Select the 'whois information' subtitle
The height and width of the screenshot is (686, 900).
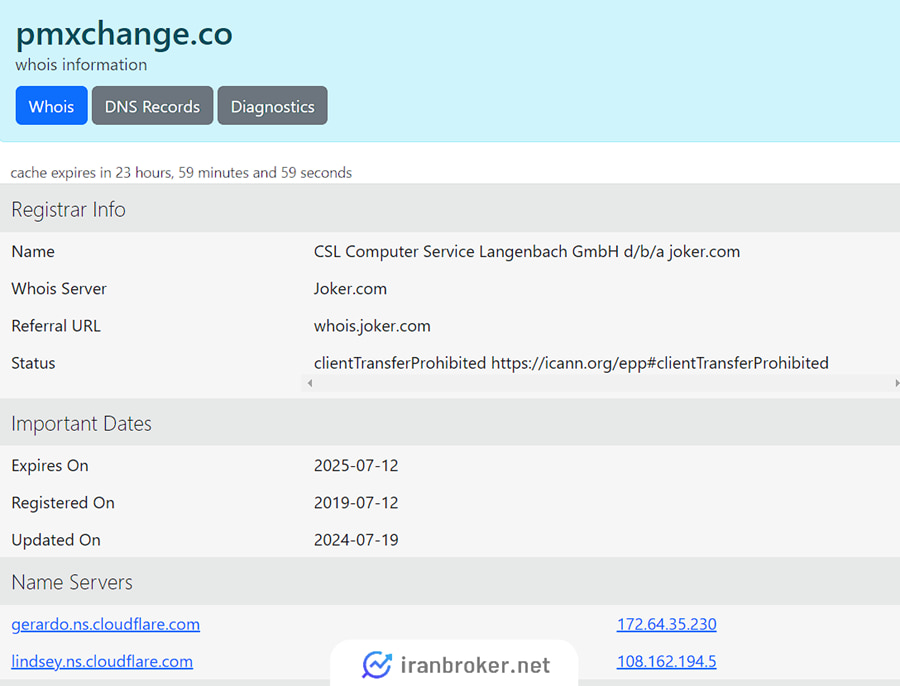(x=81, y=65)
